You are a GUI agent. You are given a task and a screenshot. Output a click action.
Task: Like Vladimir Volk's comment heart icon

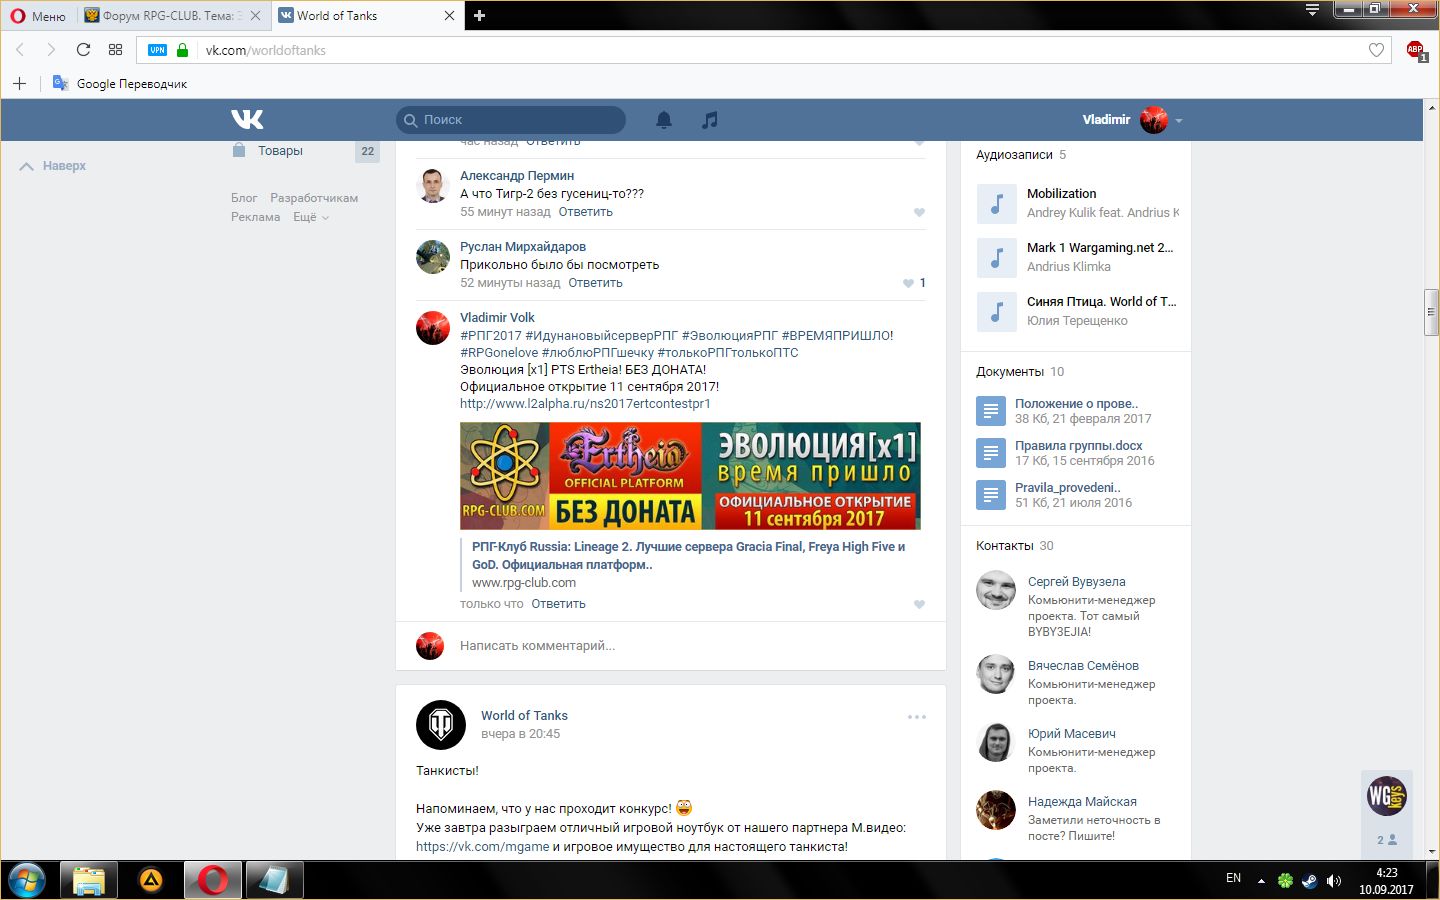coord(919,604)
